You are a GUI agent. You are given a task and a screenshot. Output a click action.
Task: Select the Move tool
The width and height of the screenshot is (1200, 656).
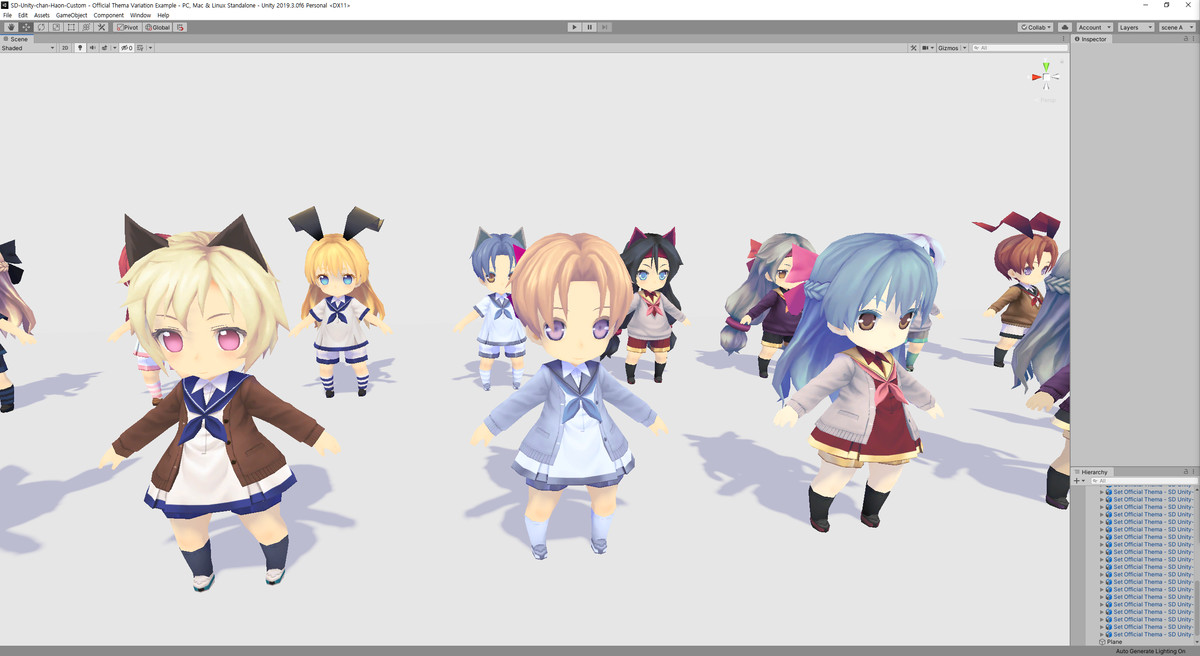(26, 27)
